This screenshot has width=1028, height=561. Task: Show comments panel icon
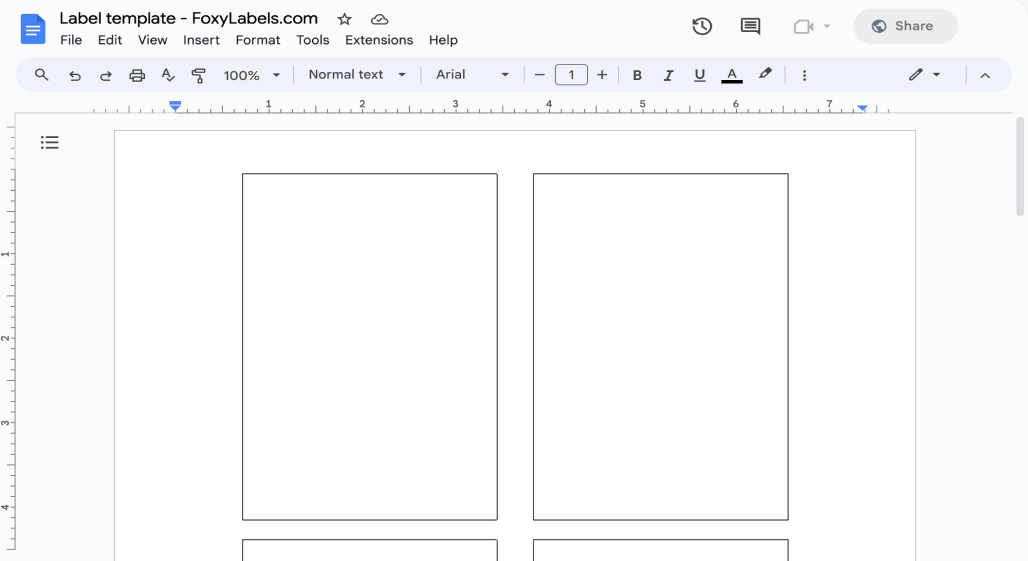point(750,26)
